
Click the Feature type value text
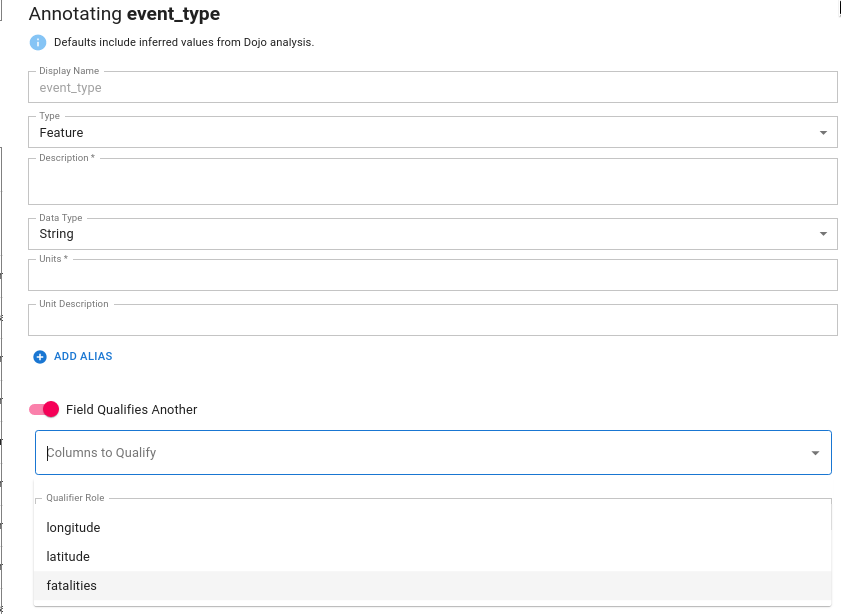coord(61,132)
